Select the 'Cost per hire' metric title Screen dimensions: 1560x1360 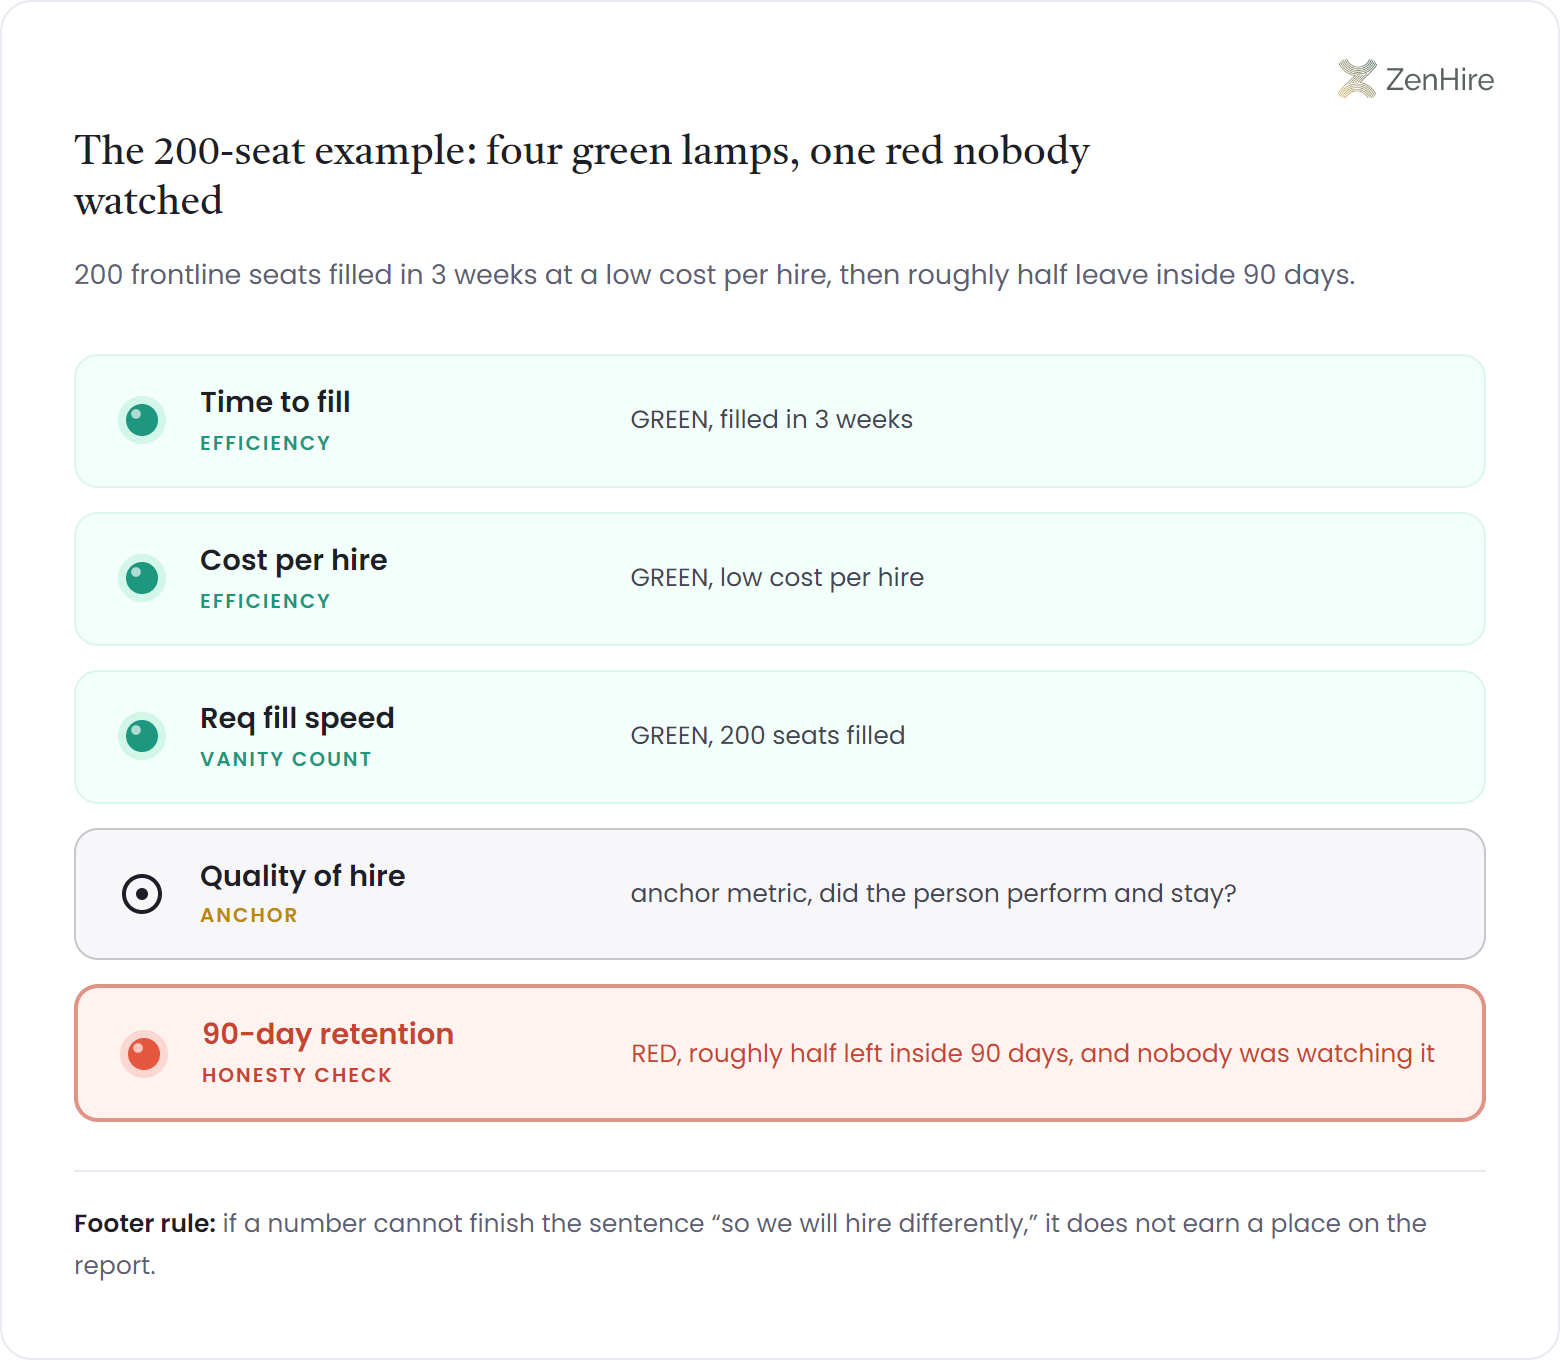tap(294, 560)
